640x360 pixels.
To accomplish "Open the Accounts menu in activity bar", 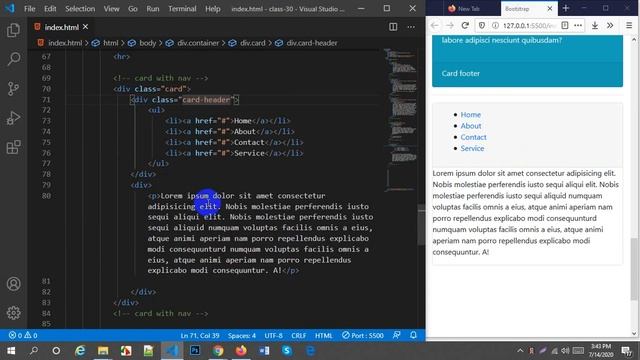I will point(13,284).
